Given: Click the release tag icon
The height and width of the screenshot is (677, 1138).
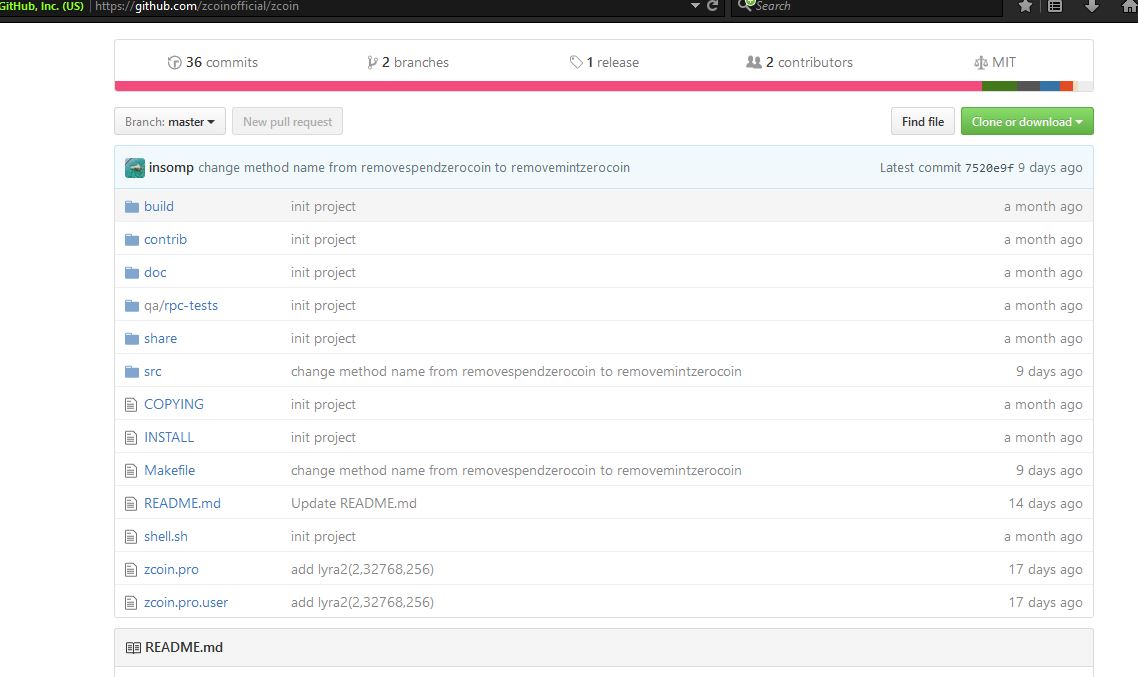Looking at the screenshot, I should [576, 62].
